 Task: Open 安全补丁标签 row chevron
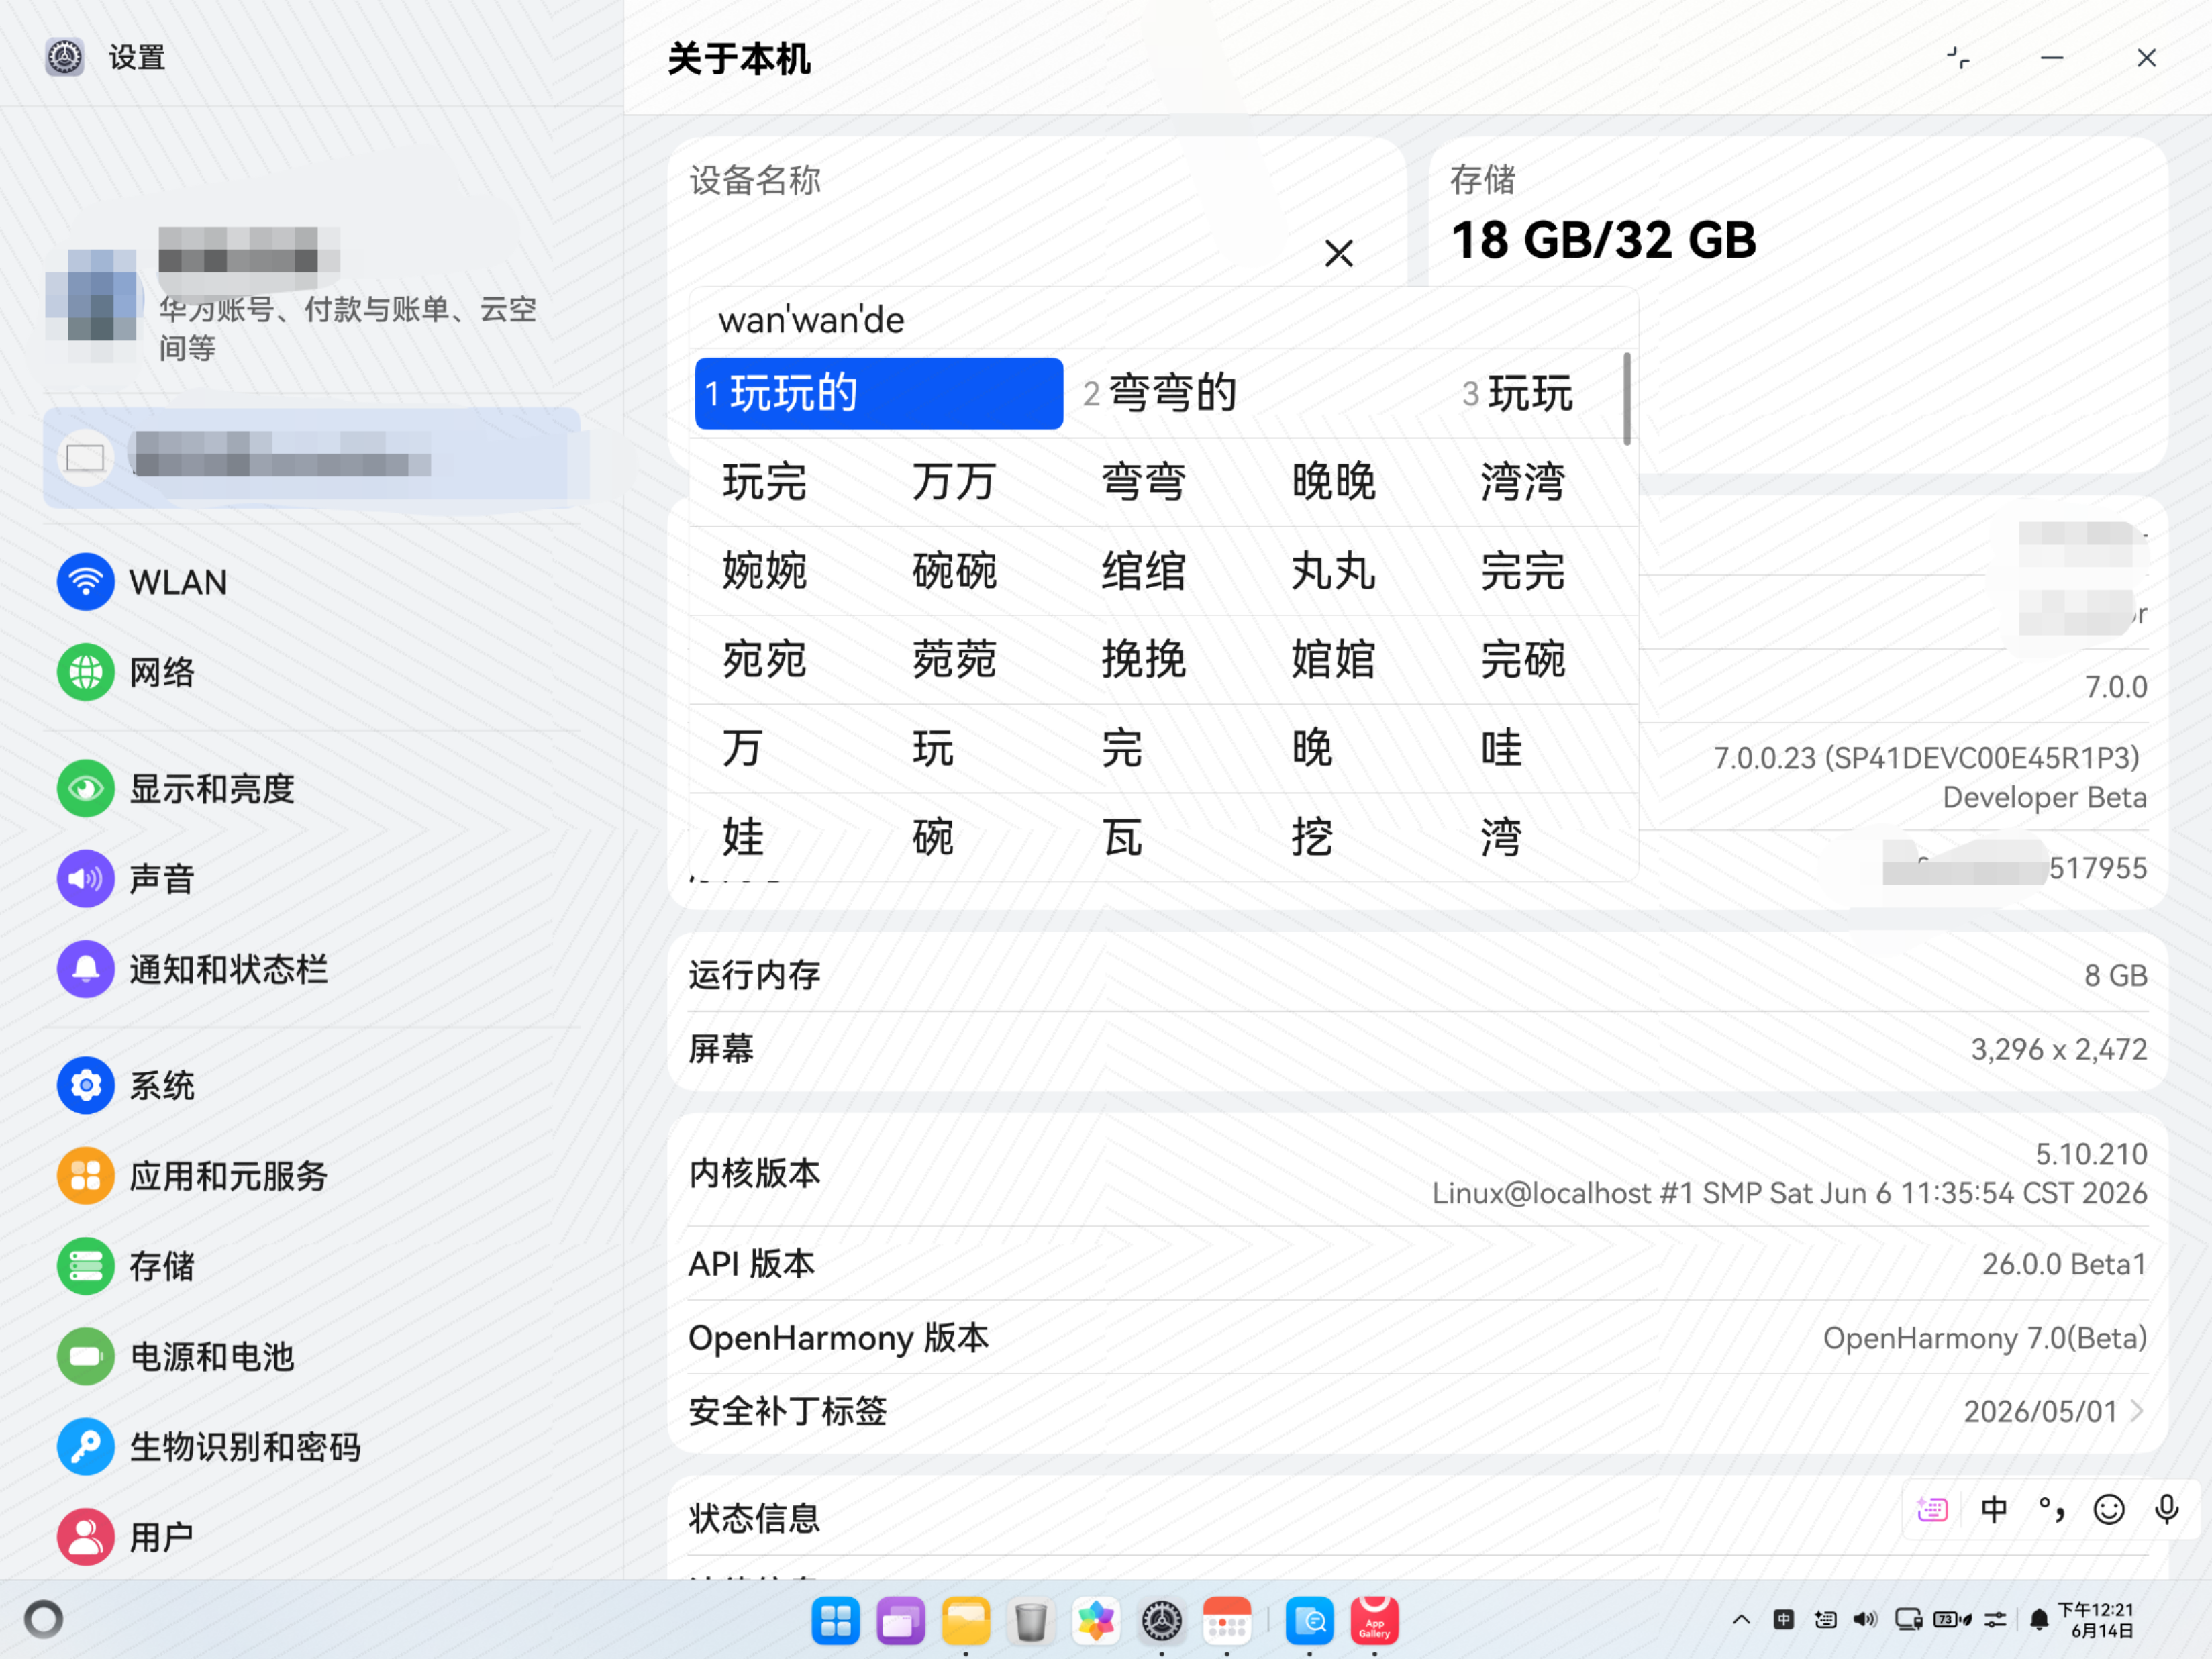click(x=2137, y=1411)
